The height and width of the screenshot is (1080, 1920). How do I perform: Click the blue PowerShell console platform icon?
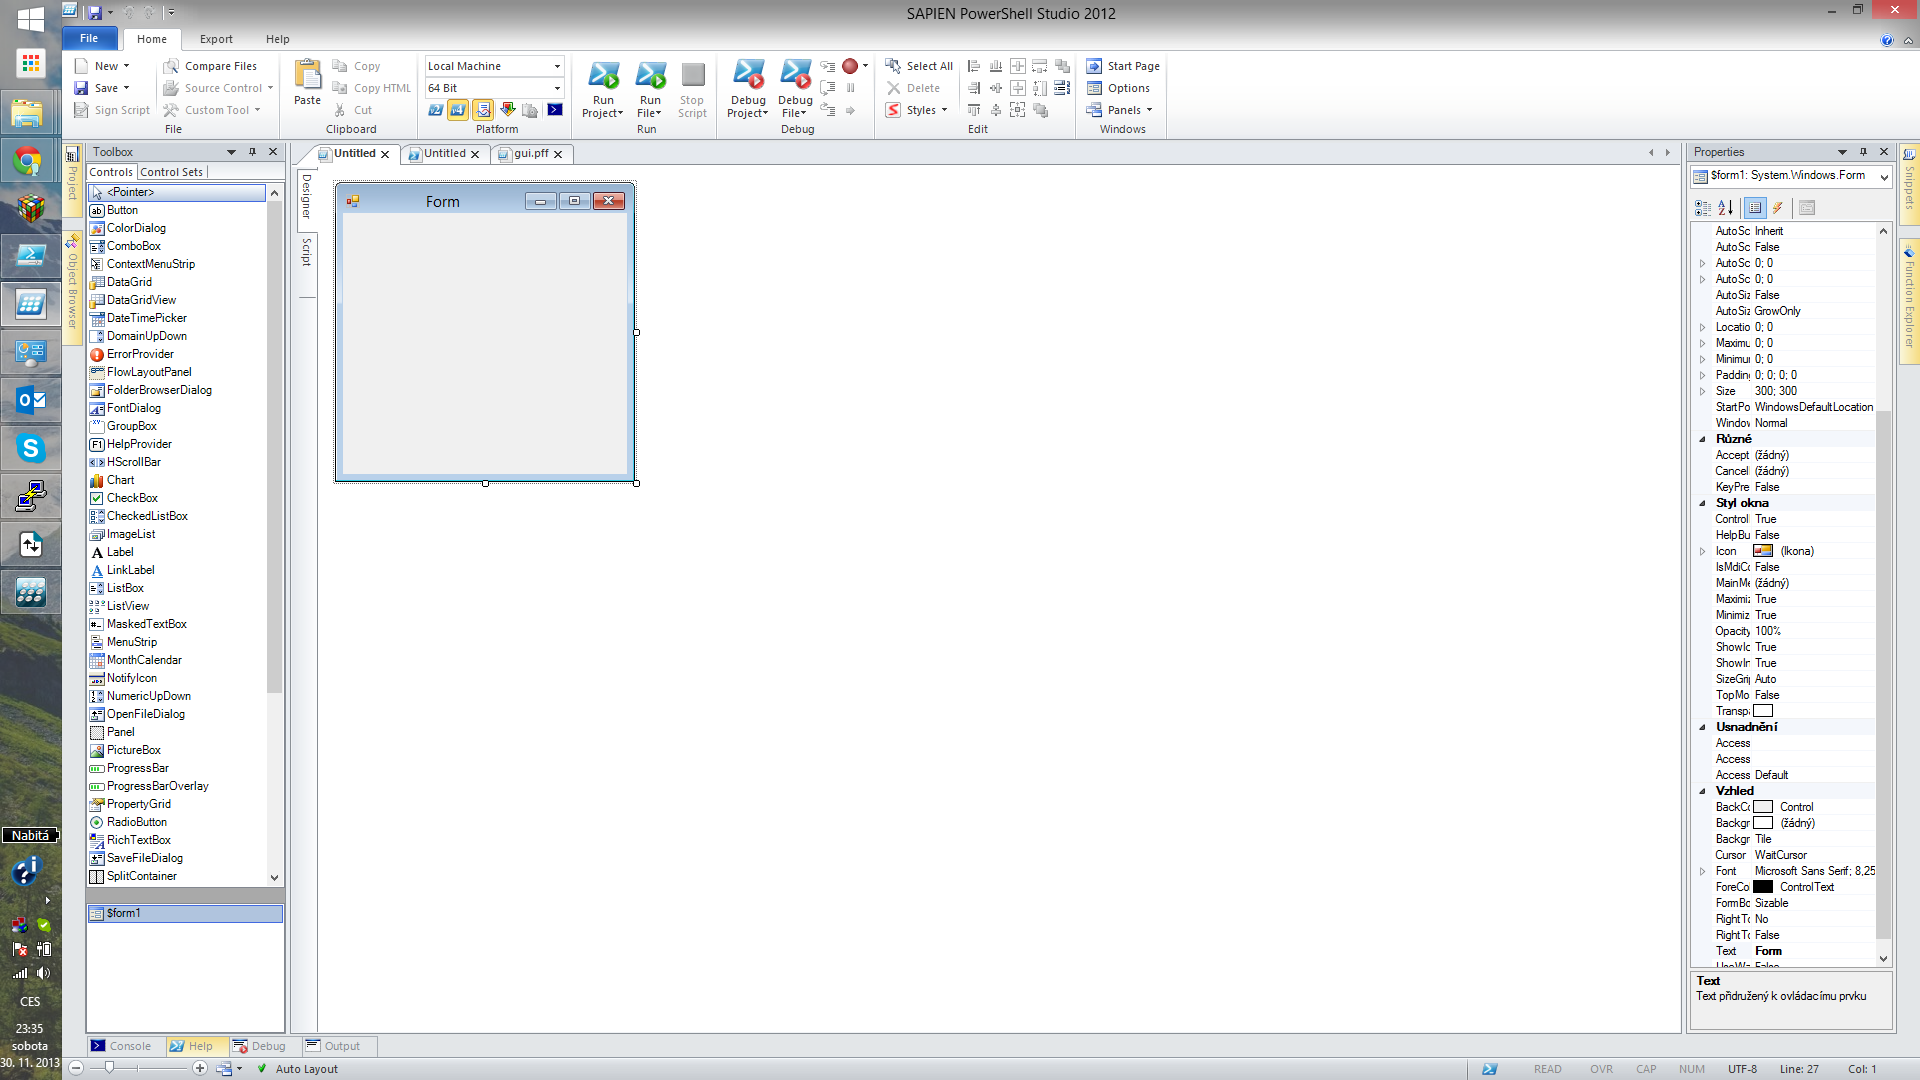(x=555, y=110)
